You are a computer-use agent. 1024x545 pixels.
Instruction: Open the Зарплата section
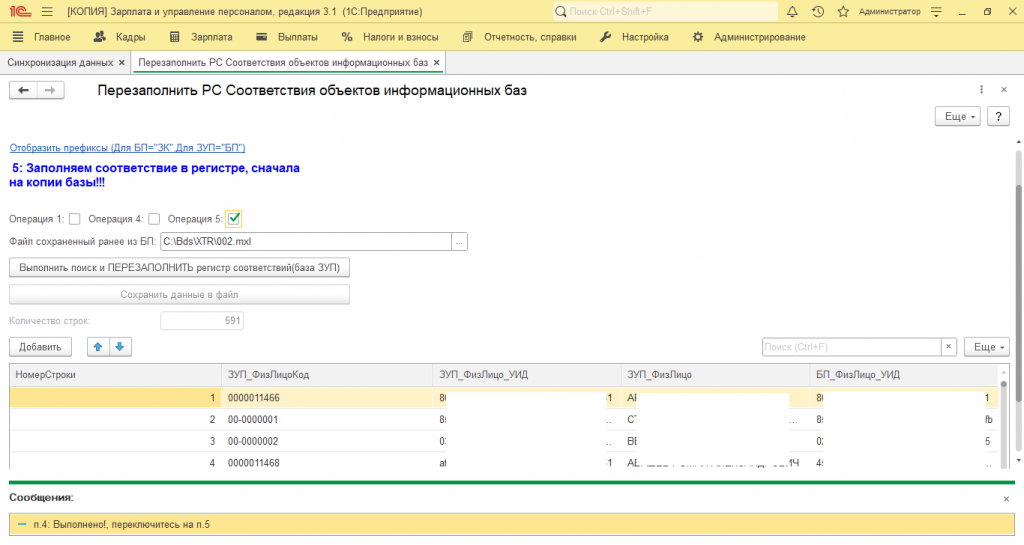(x=212, y=37)
